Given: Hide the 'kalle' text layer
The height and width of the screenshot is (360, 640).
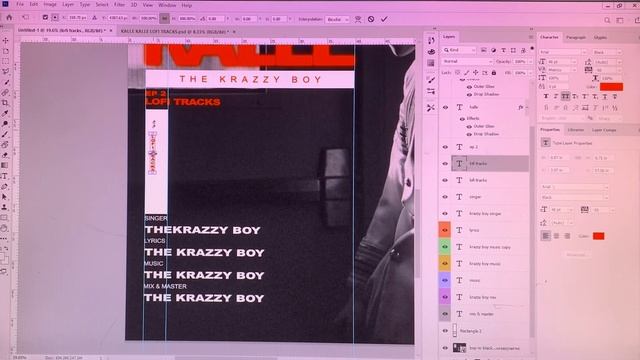Looking at the screenshot, I should tap(445, 107).
